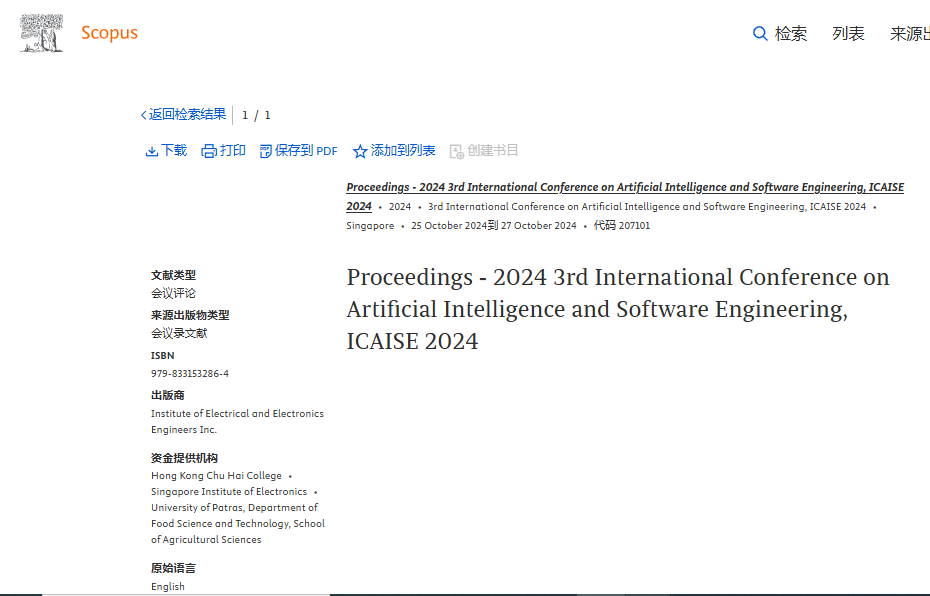Click the year 2024 in source line
This screenshot has height=596, width=930.
click(x=400, y=206)
